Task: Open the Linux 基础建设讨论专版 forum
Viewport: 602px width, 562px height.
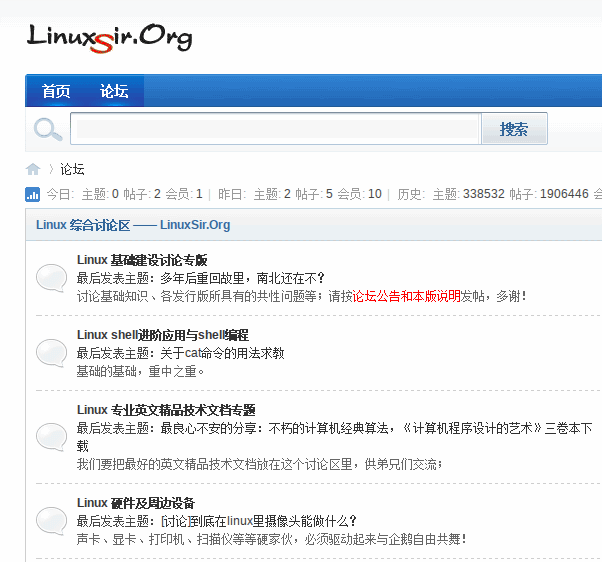Action: tap(142, 260)
